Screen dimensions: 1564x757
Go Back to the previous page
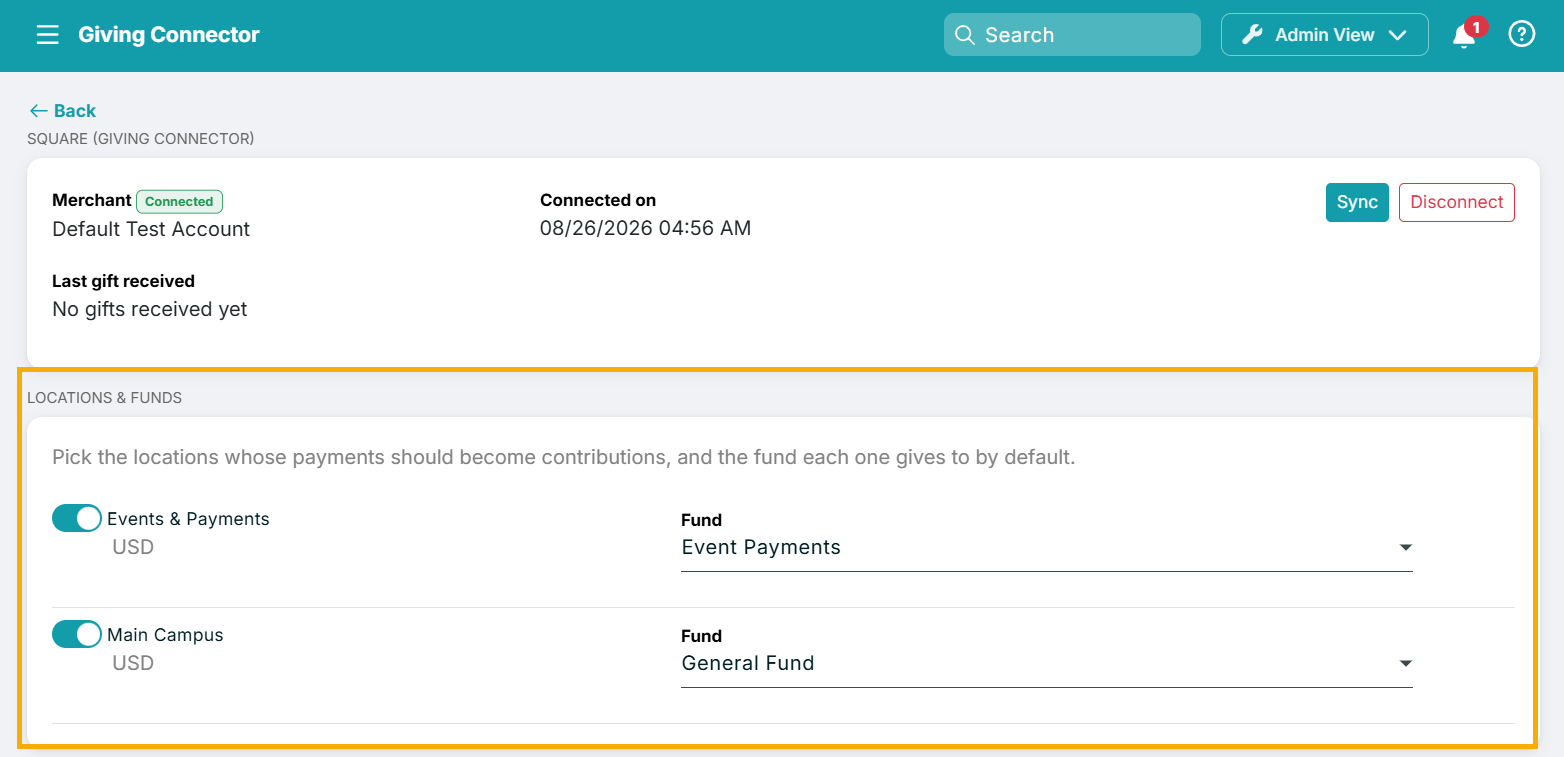tap(63, 111)
